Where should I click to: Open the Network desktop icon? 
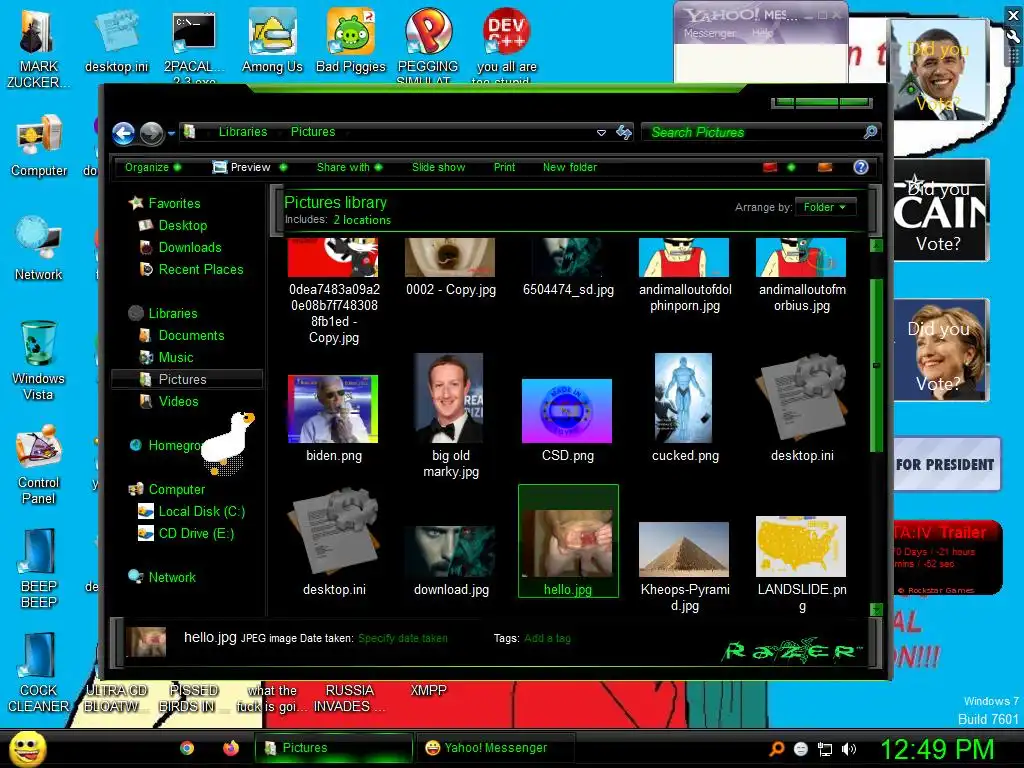(39, 248)
